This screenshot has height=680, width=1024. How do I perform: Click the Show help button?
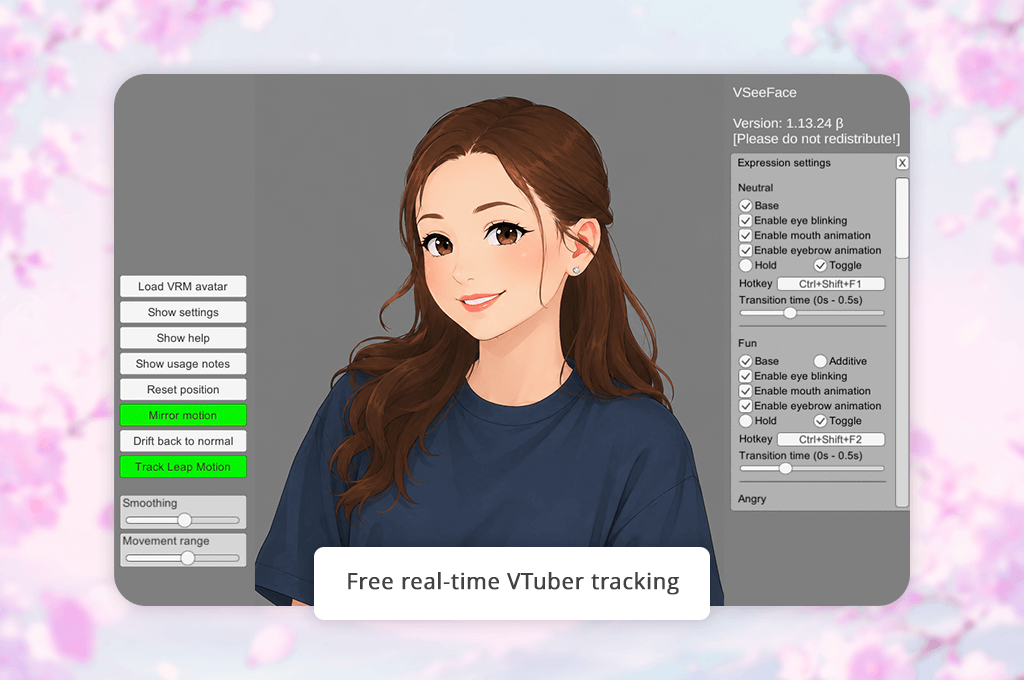click(x=183, y=338)
